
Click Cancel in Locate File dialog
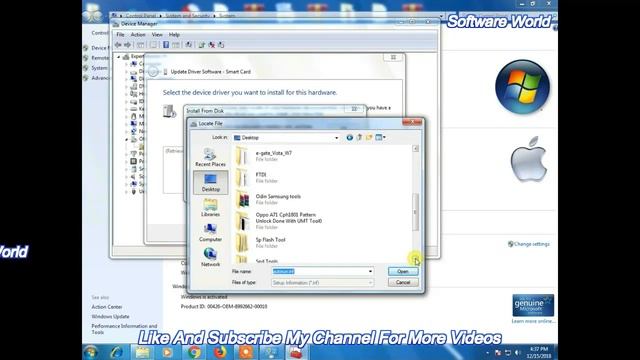pos(403,282)
